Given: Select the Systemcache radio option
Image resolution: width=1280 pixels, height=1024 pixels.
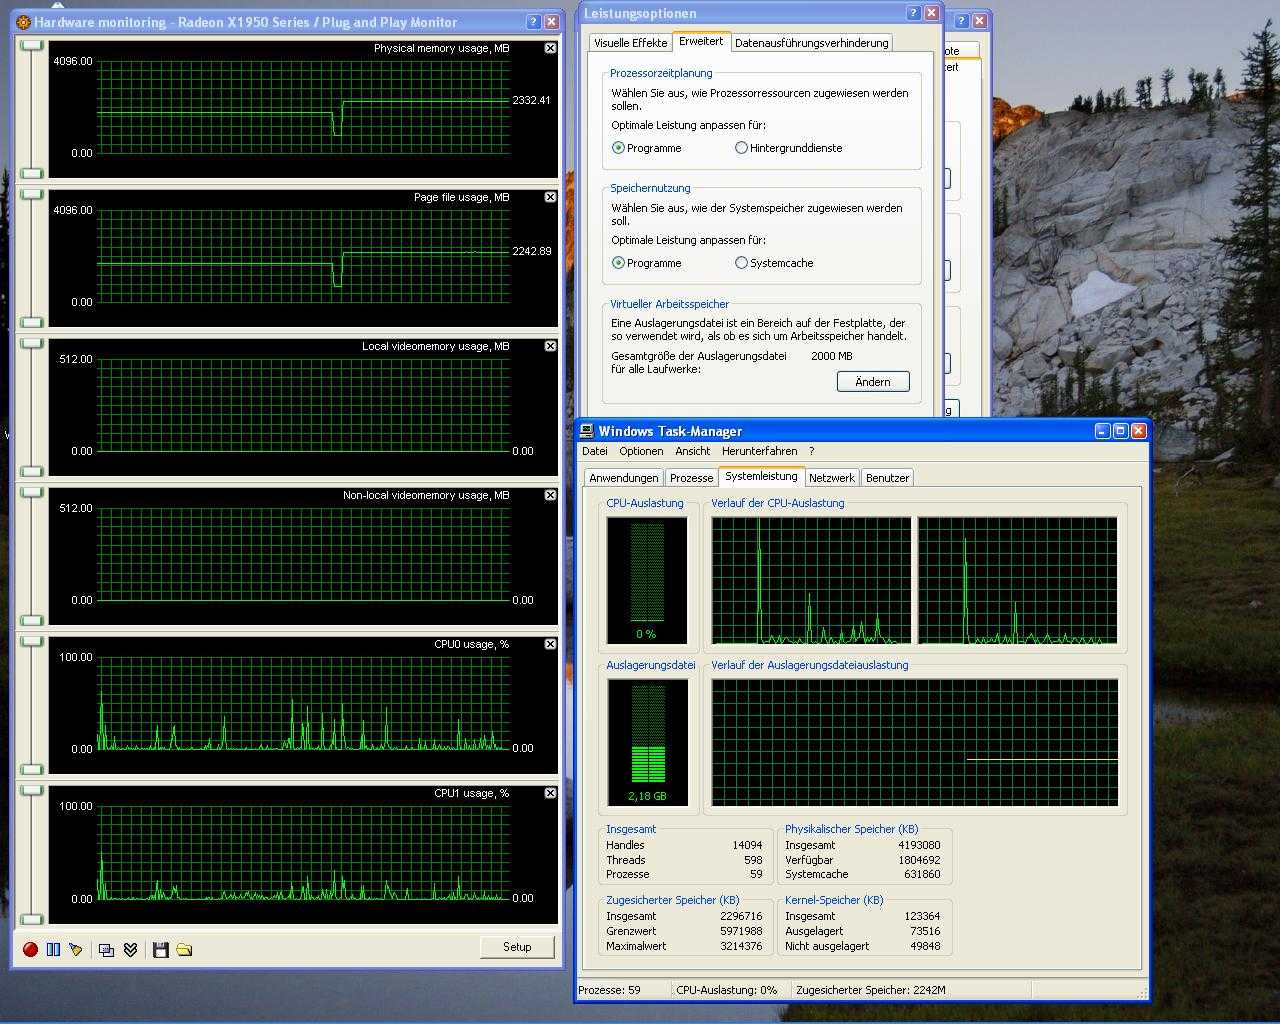Looking at the screenshot, I should tap(774, 263).
